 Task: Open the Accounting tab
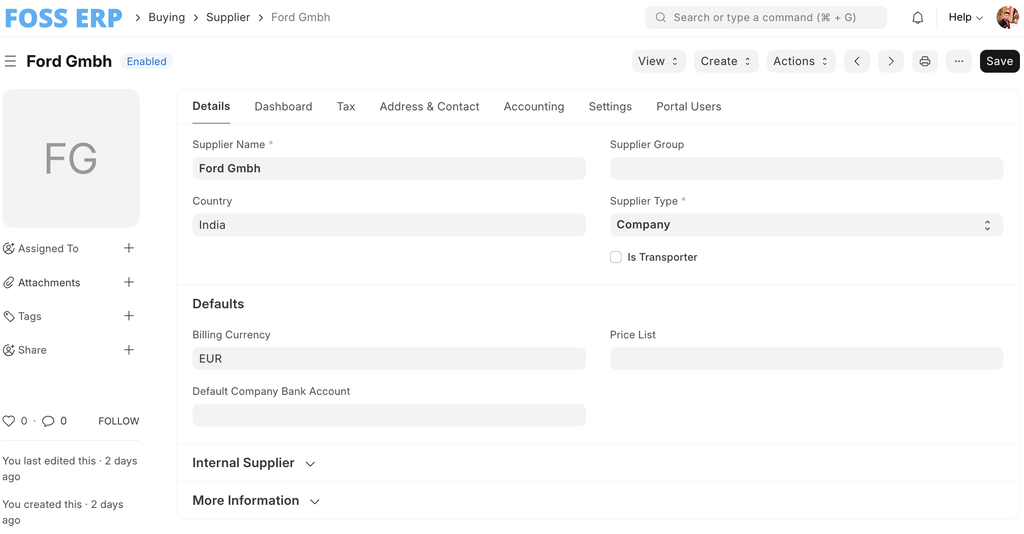(x=534, y=106)
